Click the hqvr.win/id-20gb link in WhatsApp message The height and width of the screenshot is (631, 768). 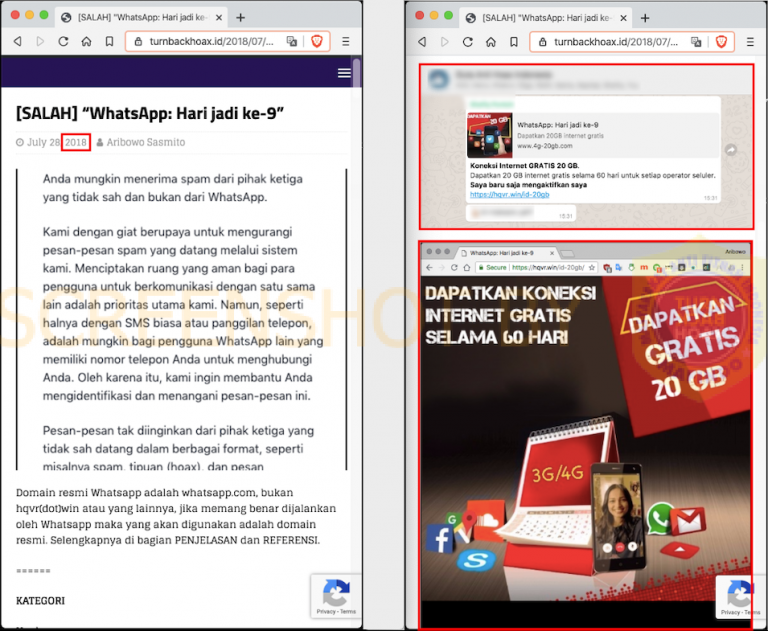(509, 194)
